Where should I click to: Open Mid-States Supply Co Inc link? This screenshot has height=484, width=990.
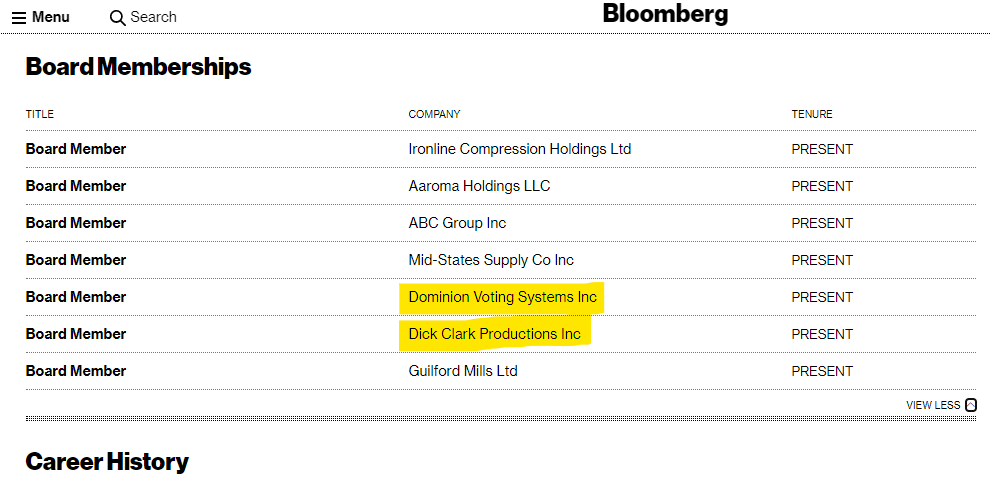coord(491,260)
